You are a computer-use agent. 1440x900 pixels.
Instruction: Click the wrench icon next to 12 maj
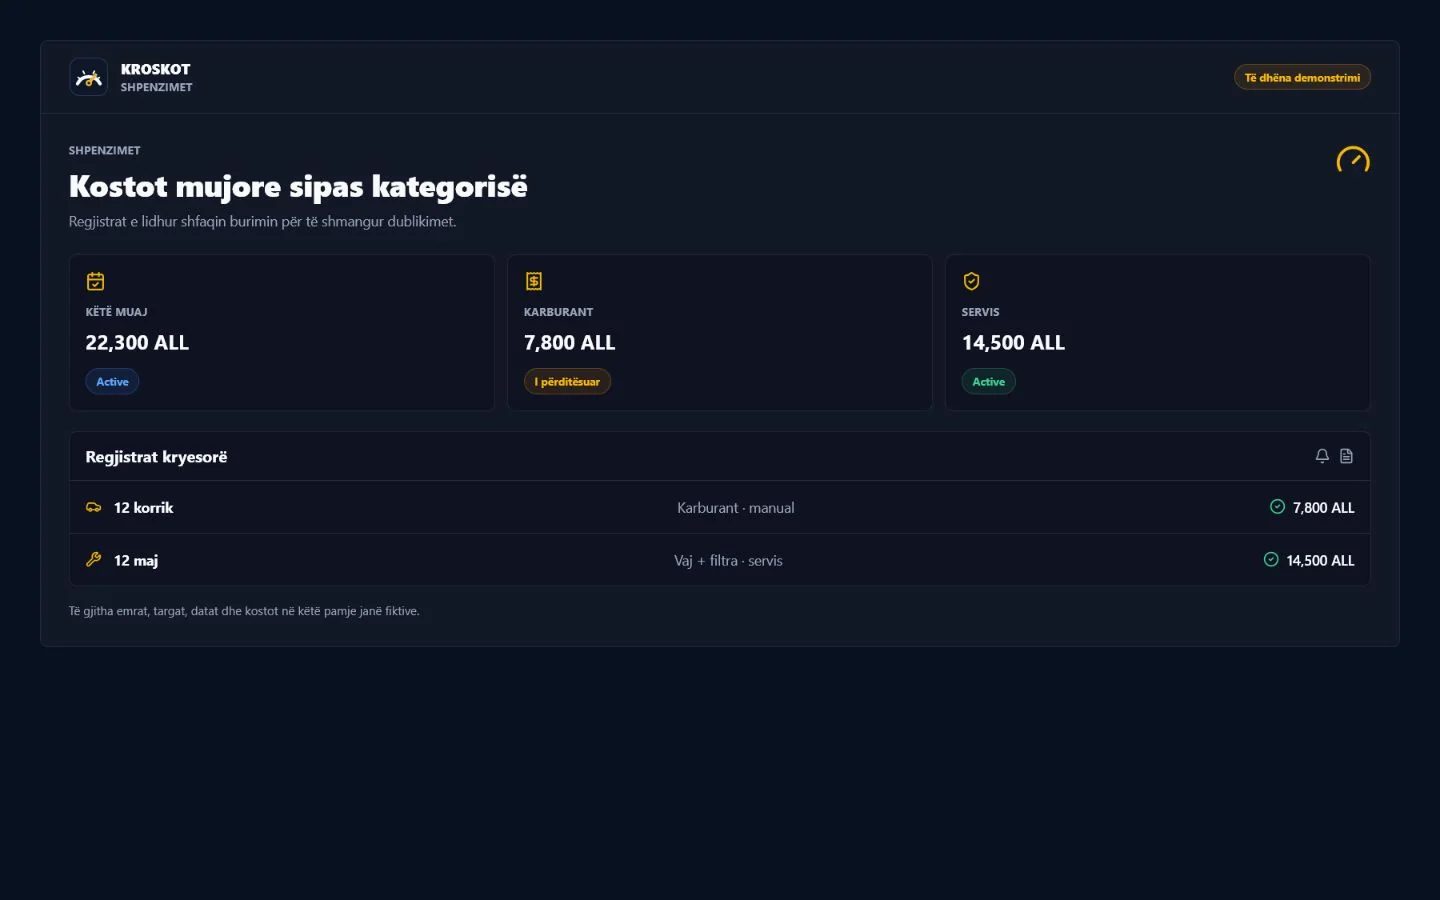[x=93, y=560]
